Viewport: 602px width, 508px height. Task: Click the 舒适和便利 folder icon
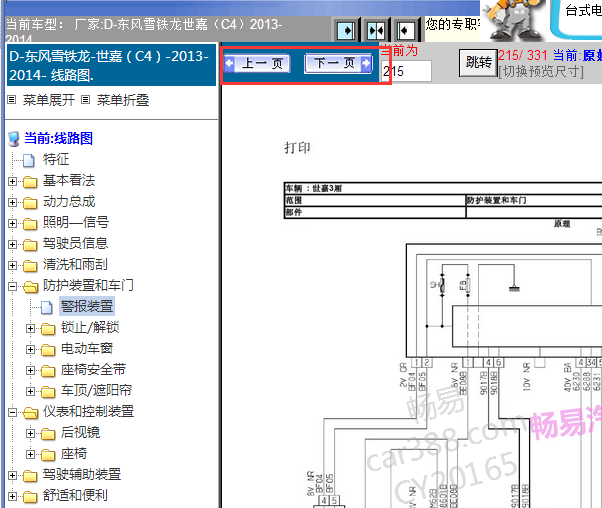pyautogui.click(x=30, y=496)
